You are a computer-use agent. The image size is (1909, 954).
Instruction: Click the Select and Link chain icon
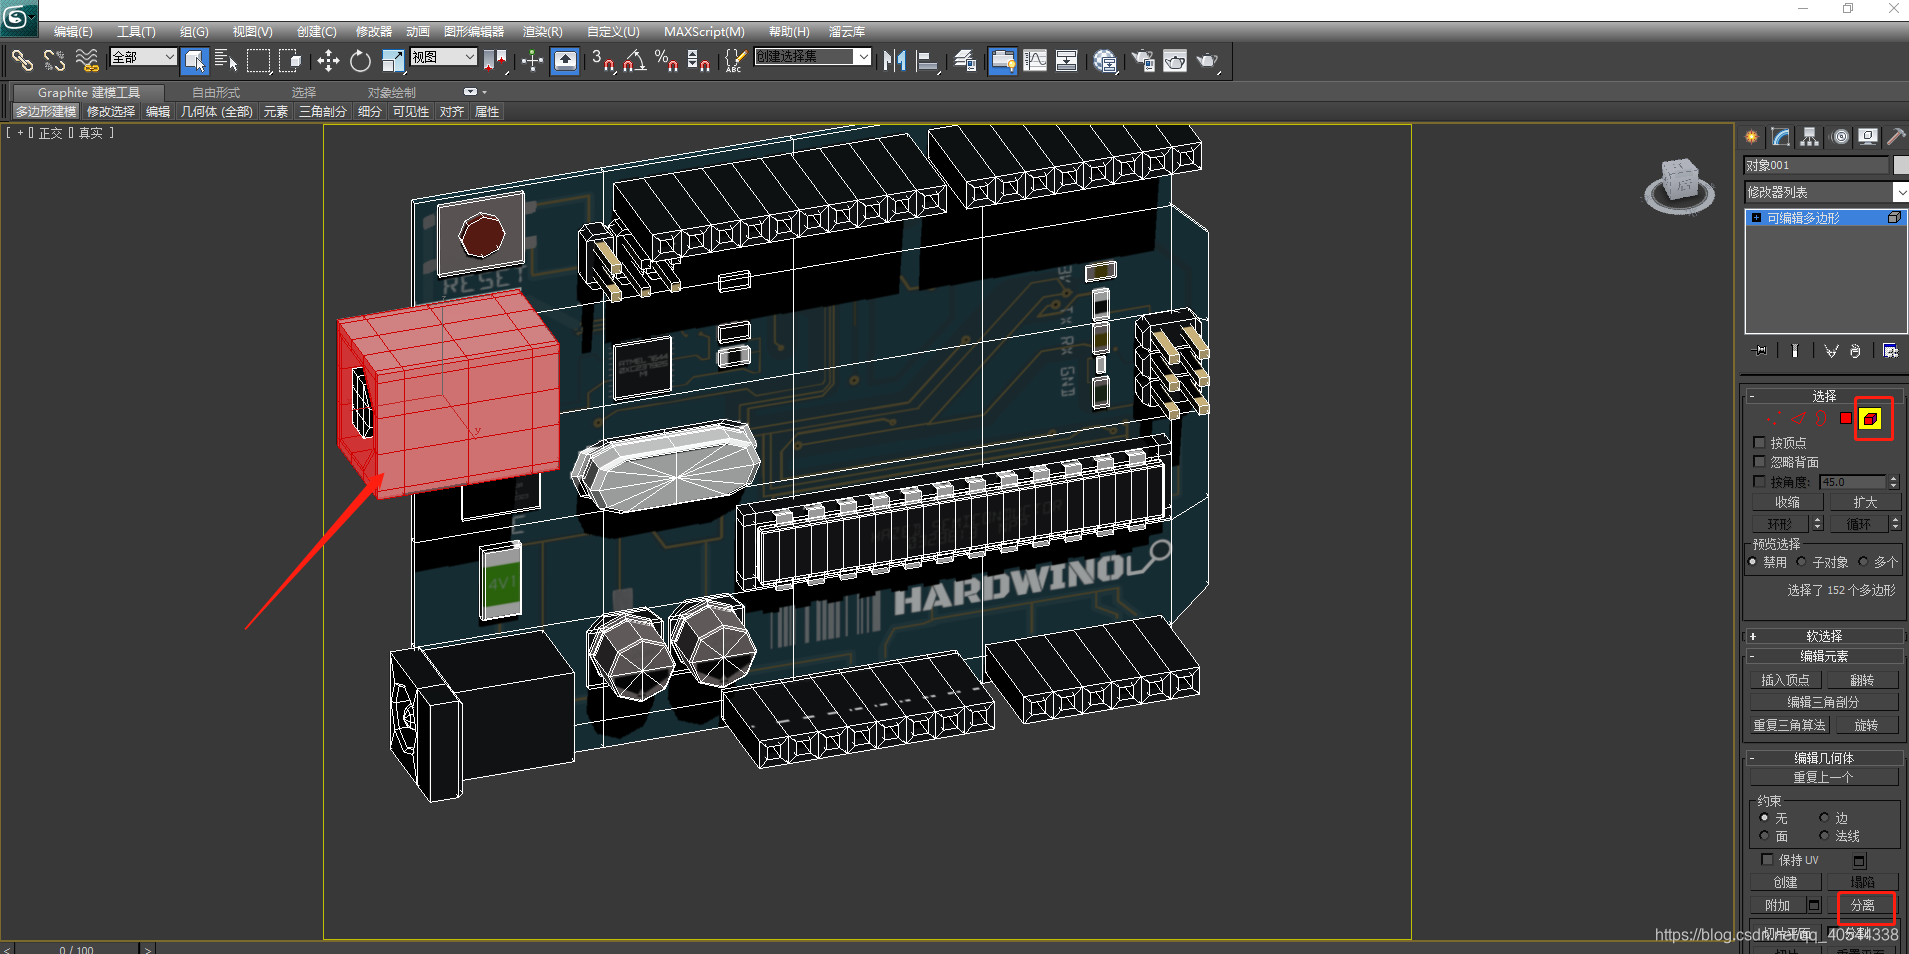click(x=22, y=61)
